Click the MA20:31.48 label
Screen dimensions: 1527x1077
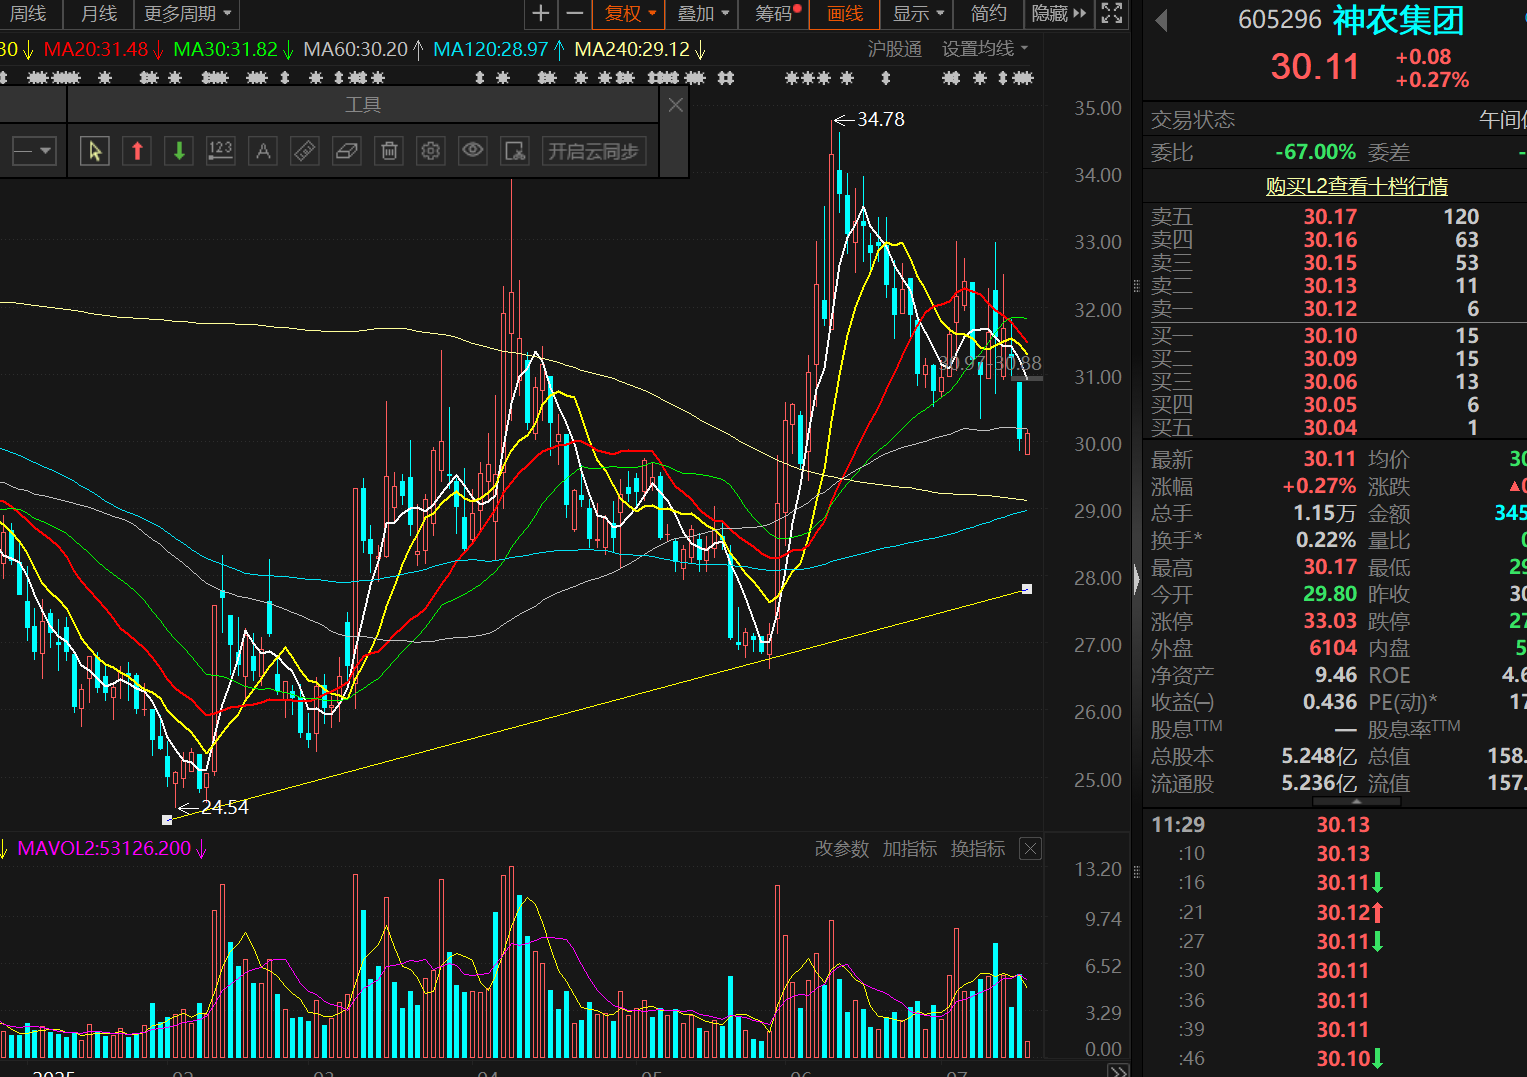[96, 49]
